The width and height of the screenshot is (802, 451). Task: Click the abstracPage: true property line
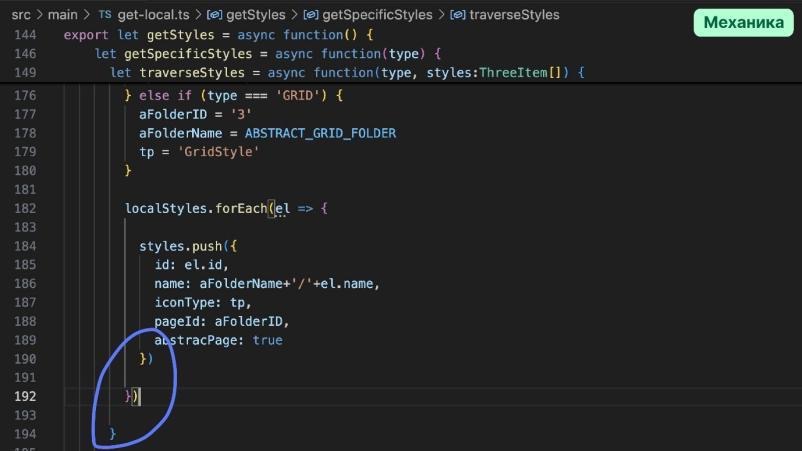tap(218, 341)
